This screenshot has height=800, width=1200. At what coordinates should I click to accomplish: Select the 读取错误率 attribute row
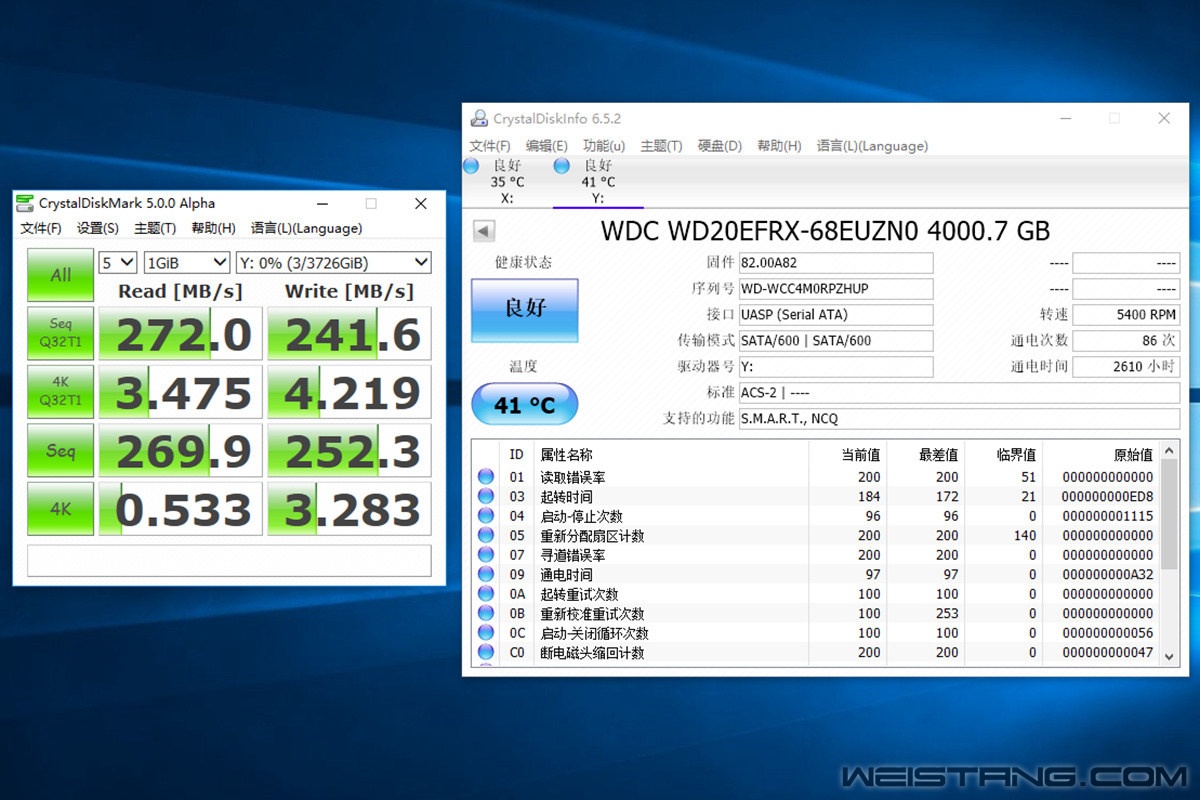point(816,477)
